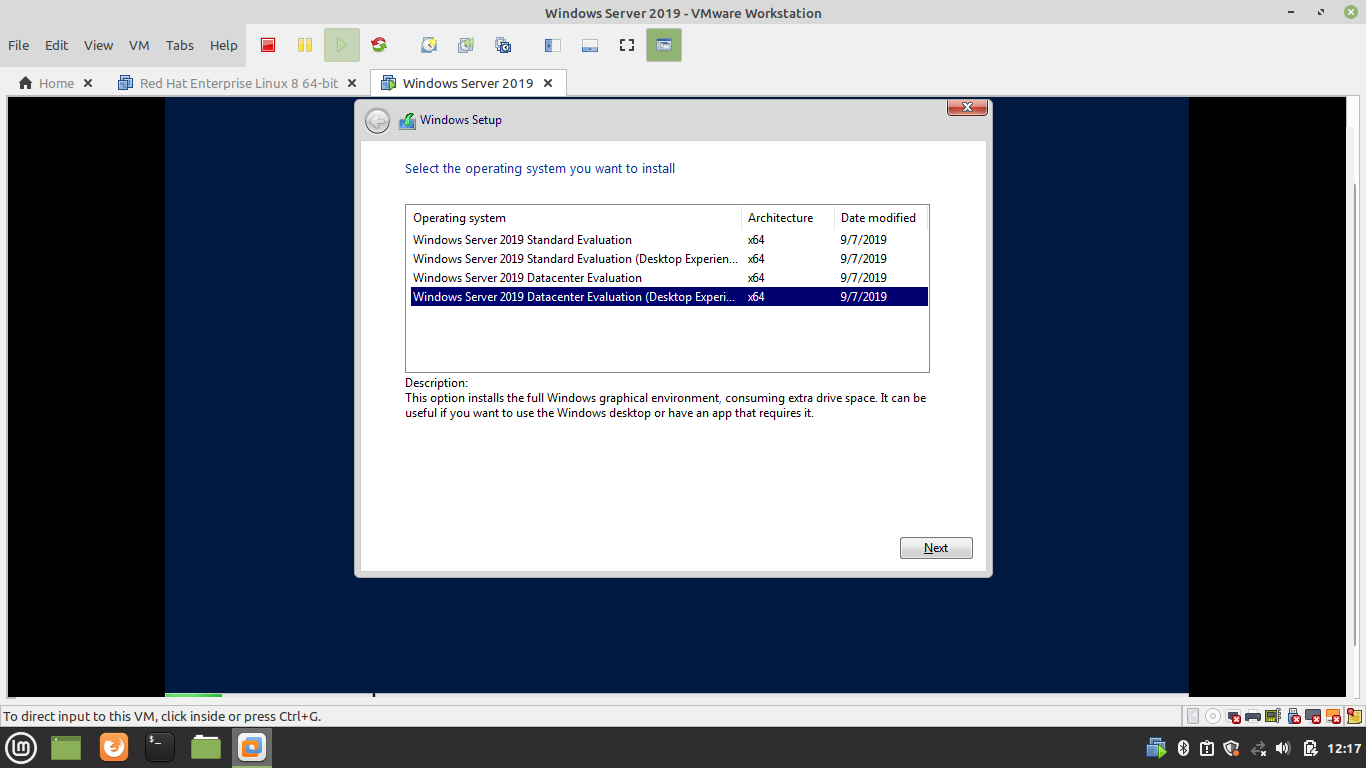Close the Red Hat Enterprise Linux tab
Viewport: 1366px width, 768px height.
(354, 83)
